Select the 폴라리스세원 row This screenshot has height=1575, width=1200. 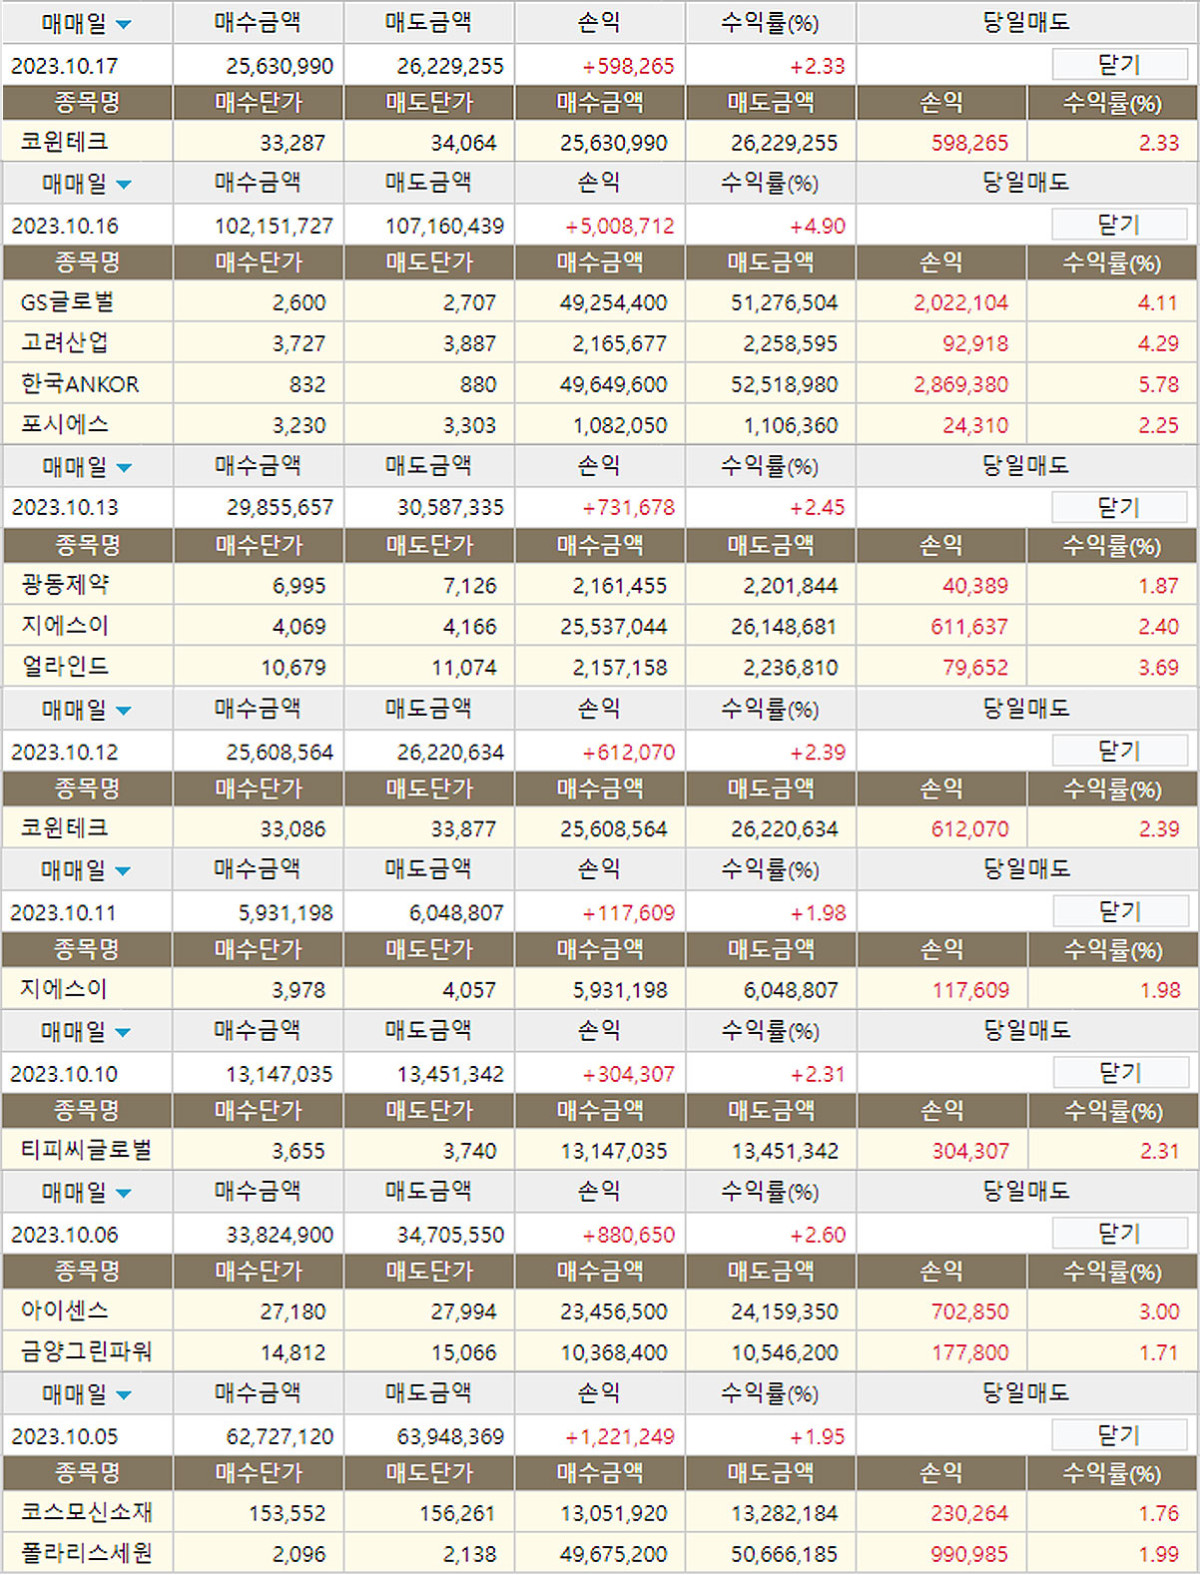click(87, 1553)
